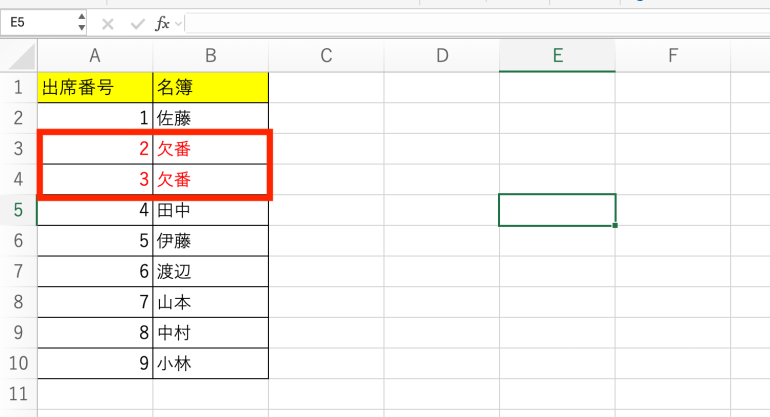Image resolution: width=770 pixels, height=417 pixels.
Task: Select column E header
Action: point(557,57)
